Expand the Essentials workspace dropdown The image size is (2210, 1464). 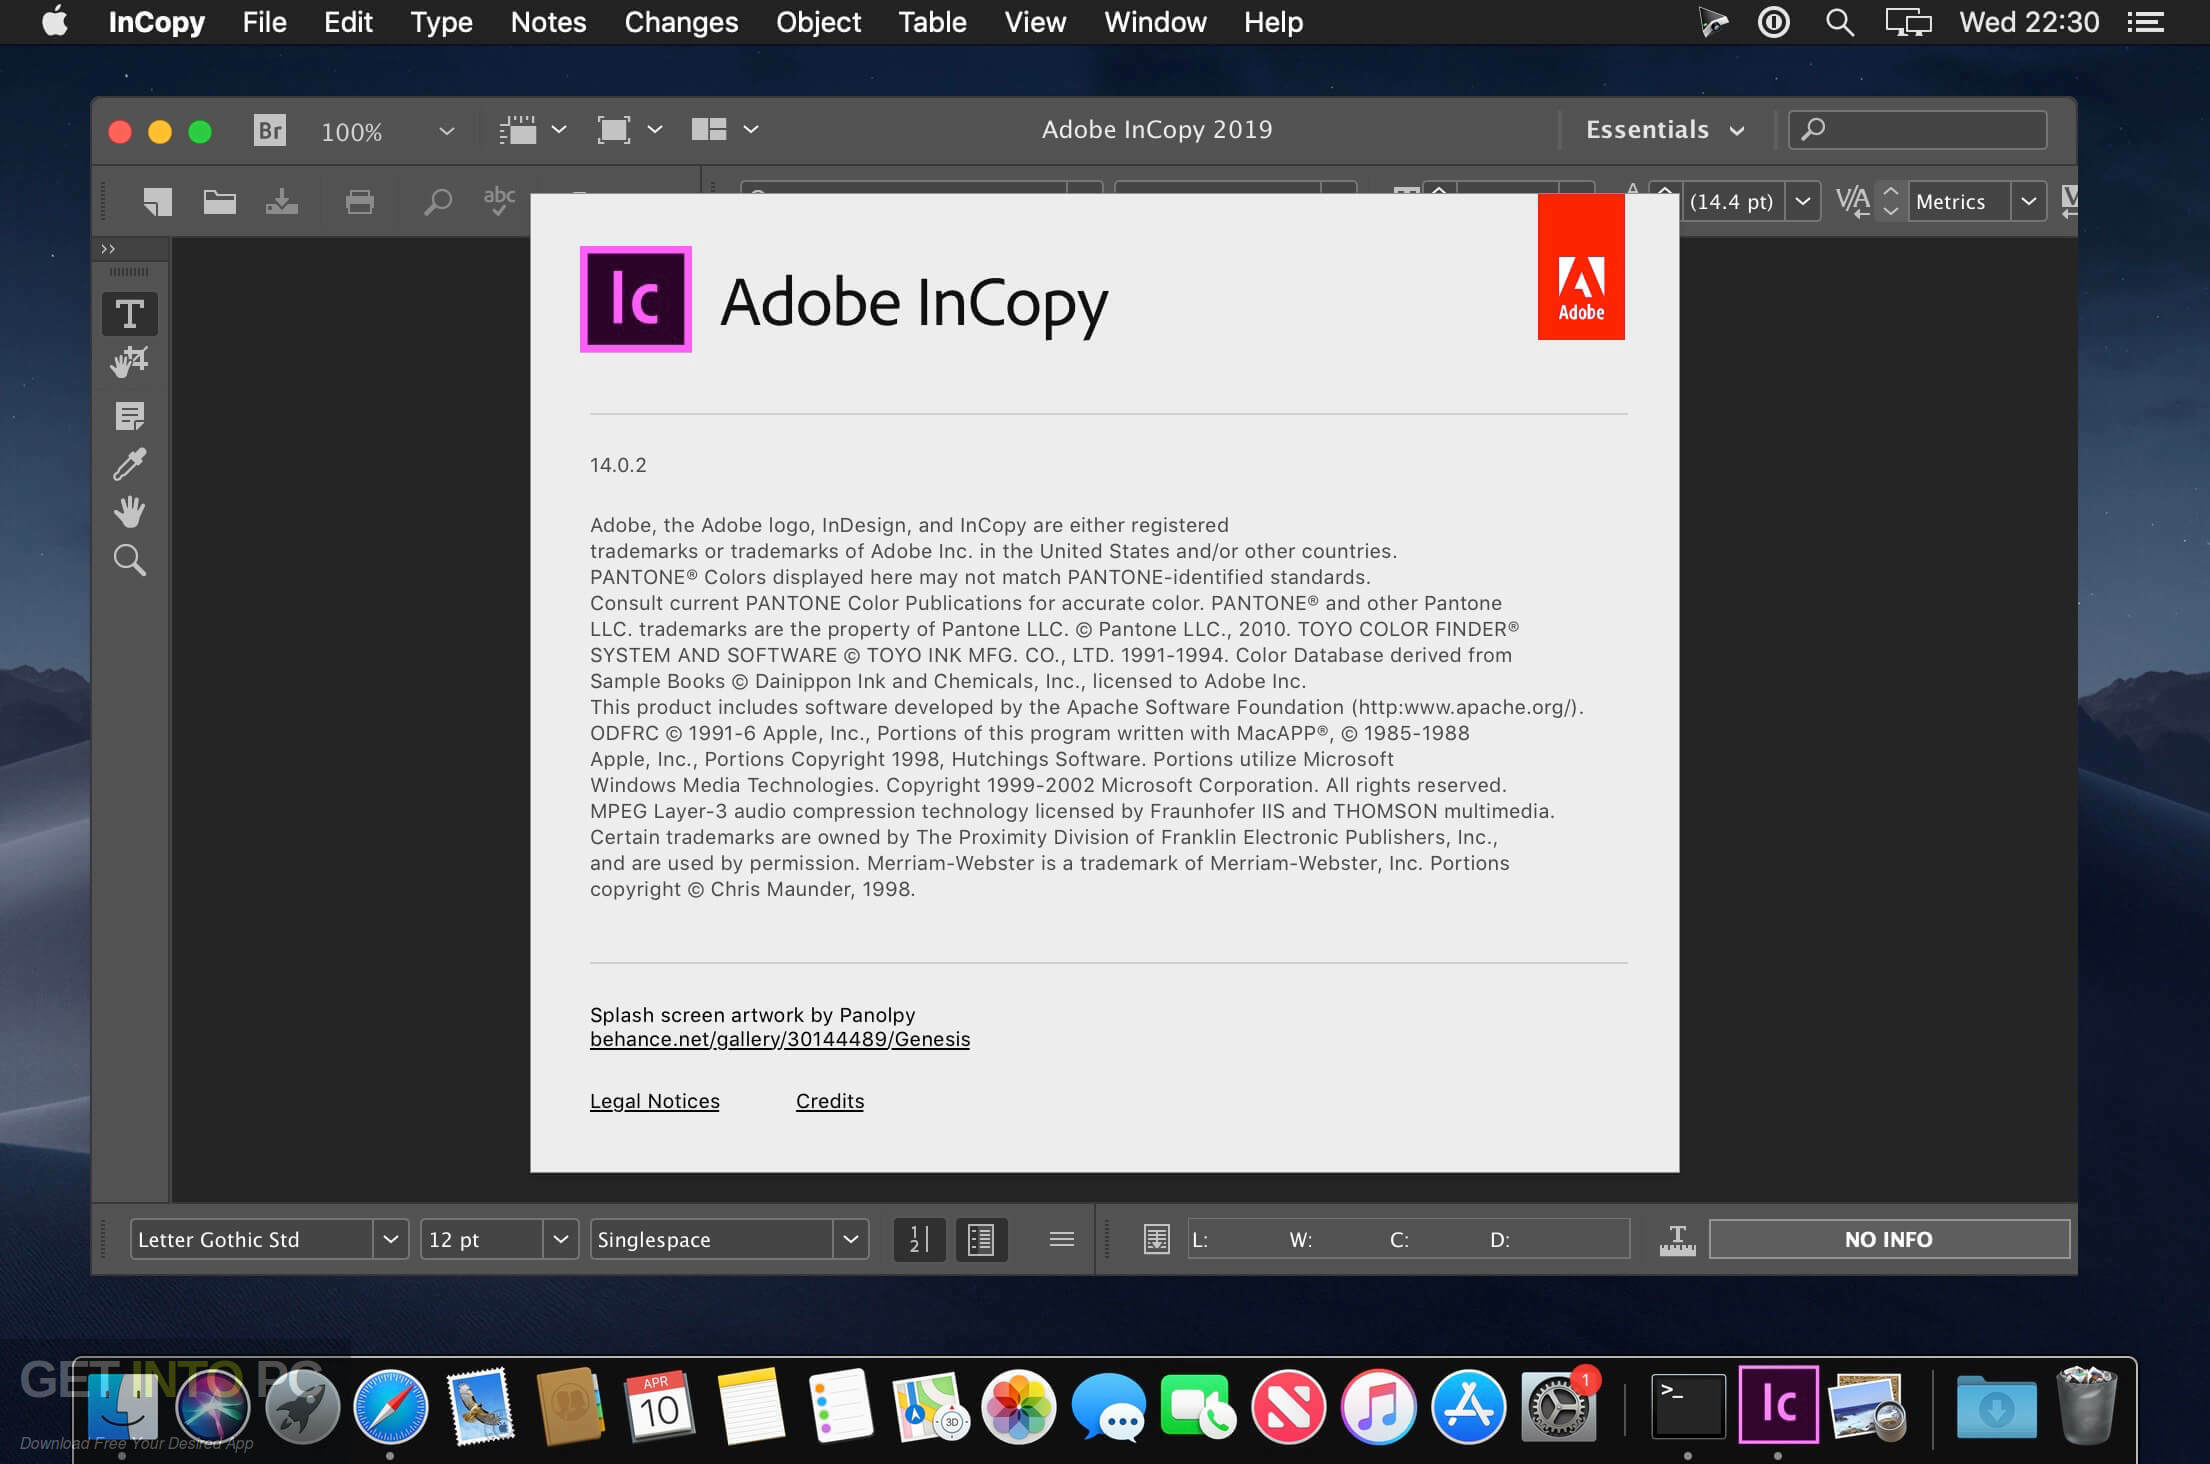1655,129
